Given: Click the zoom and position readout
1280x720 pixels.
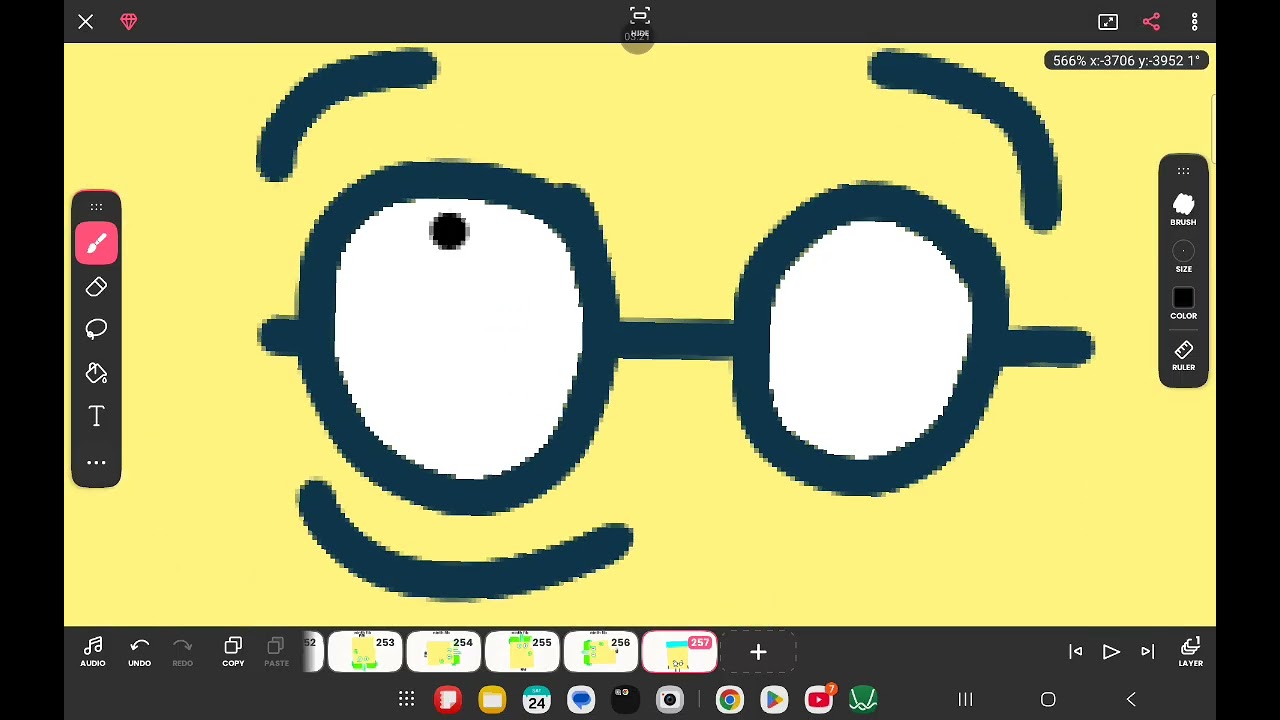Looking at the screenshot, I should point(1126,60).
